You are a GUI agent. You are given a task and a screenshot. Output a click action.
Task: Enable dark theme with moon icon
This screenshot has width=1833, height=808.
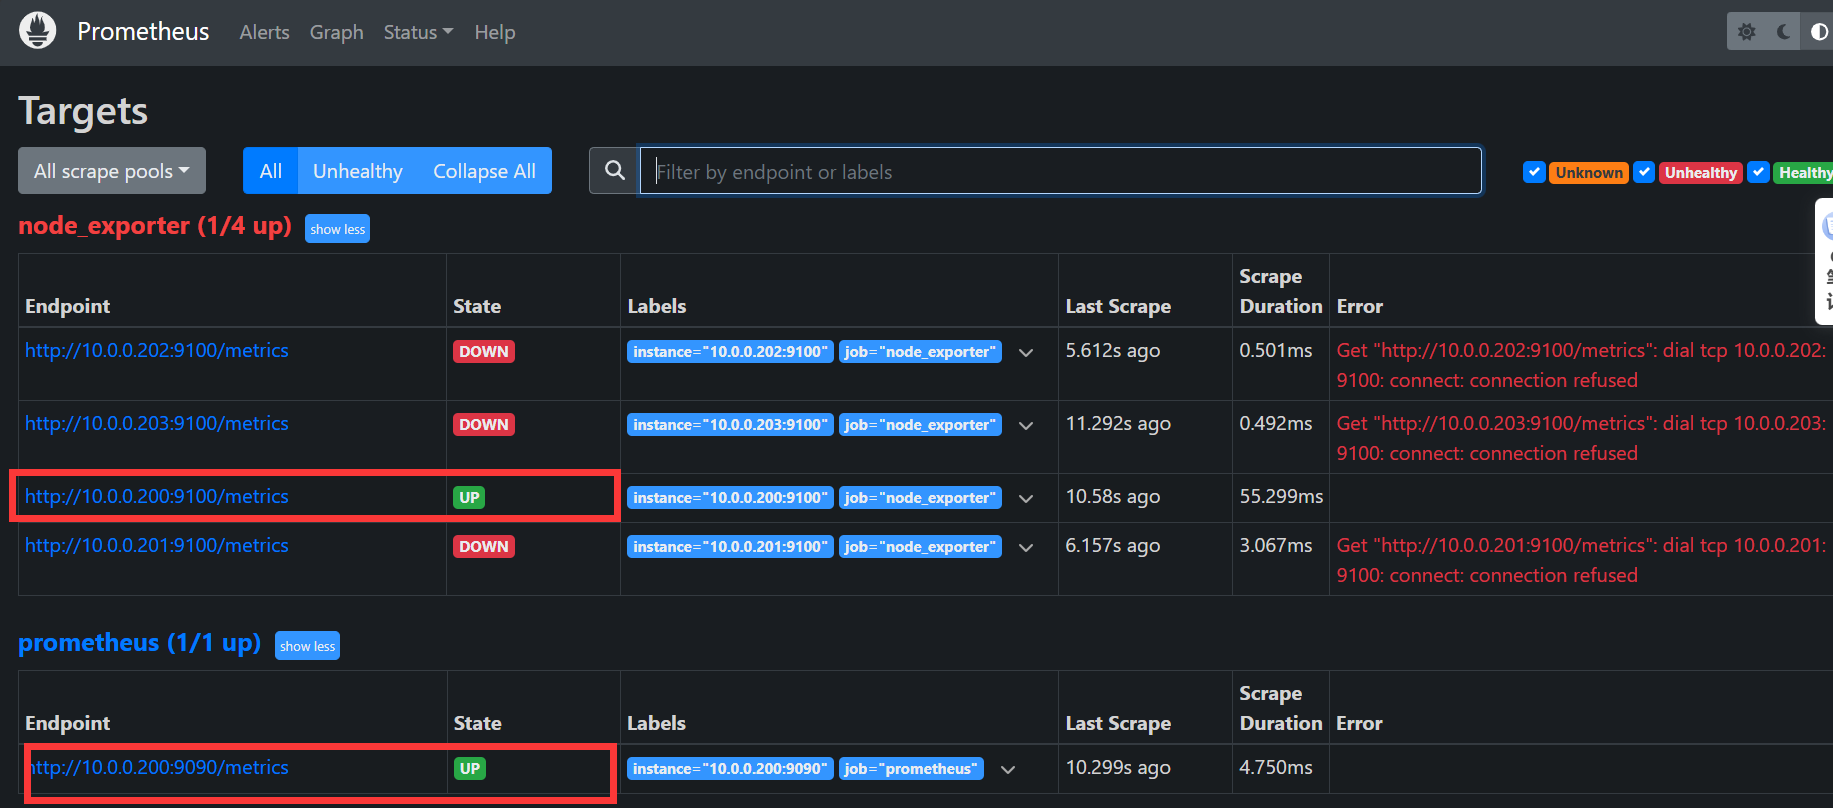(1783, 32)
